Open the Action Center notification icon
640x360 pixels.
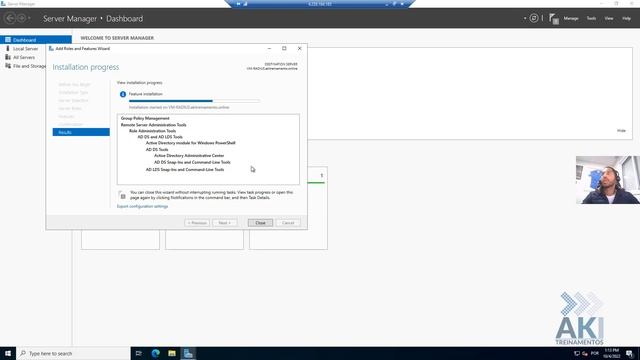point(630,353)
